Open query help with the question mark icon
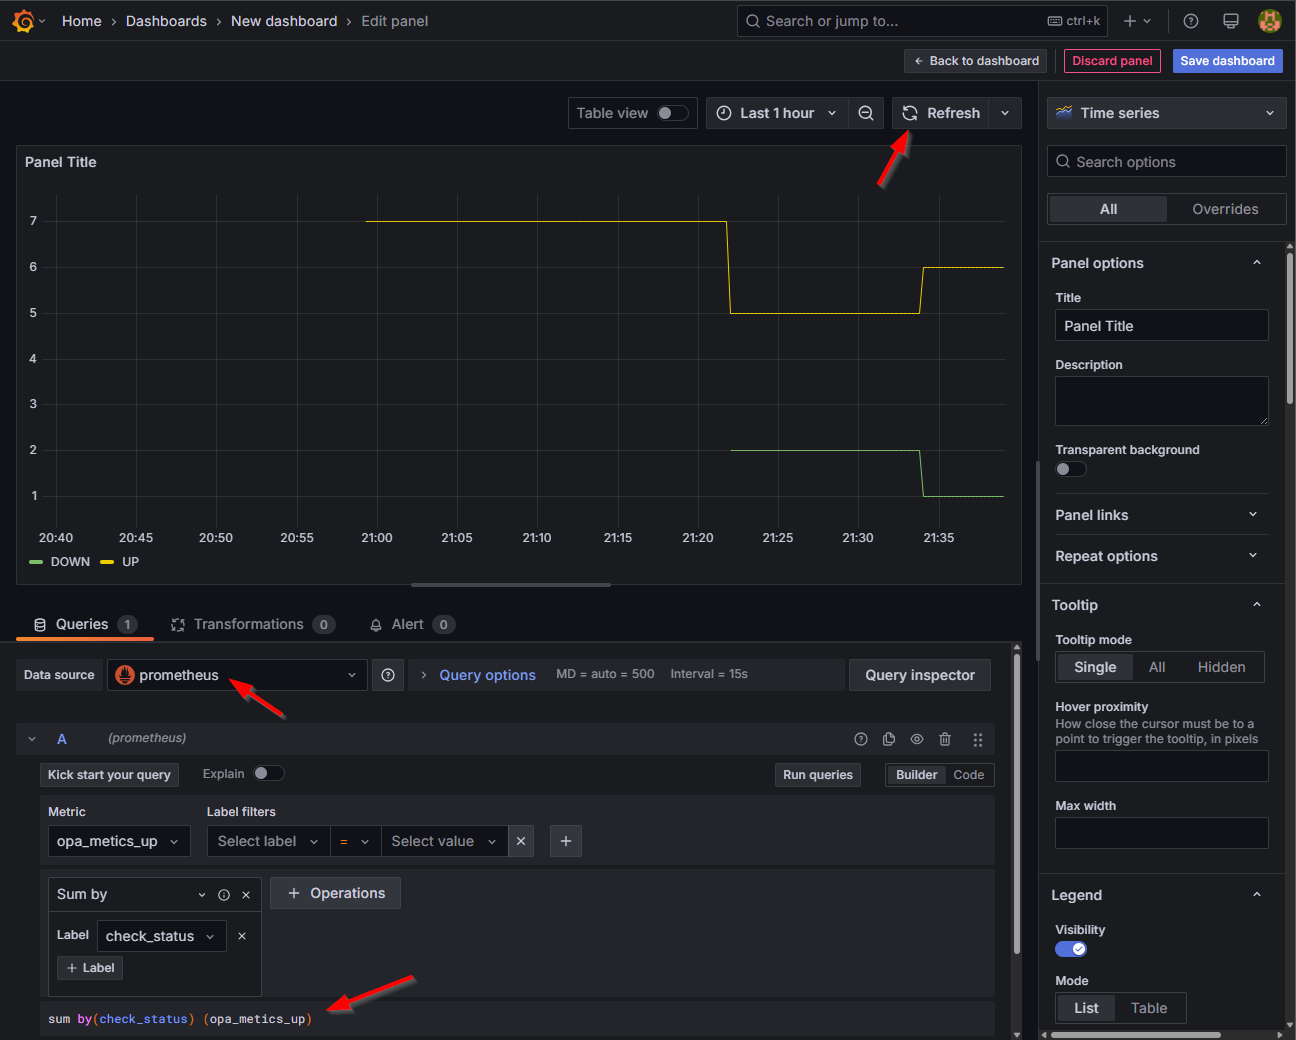 861,739
